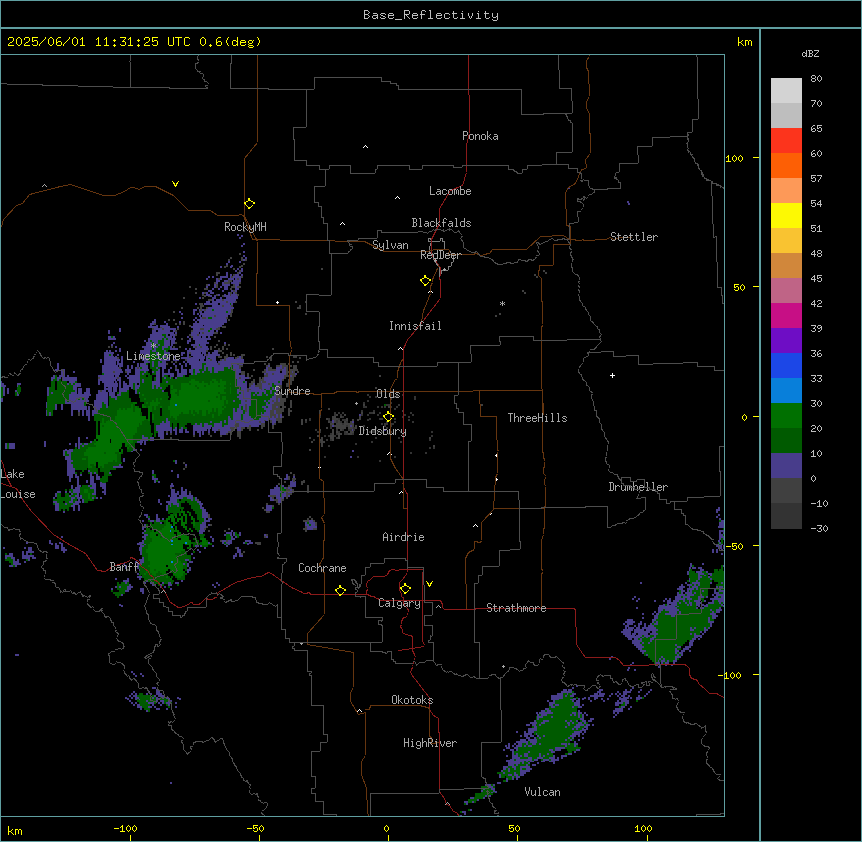Click the slate purple legend swatch between 10 and 0
This screenshot has width=862, height=842.
[x=786, y=466]
